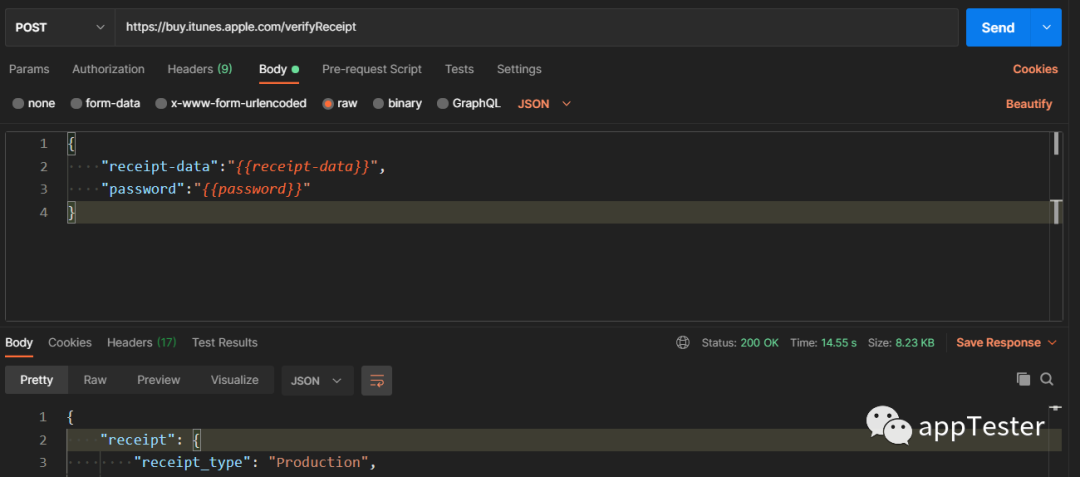
Task: Open the JSON format dropdown for the request body
Action: coord(544,104)
